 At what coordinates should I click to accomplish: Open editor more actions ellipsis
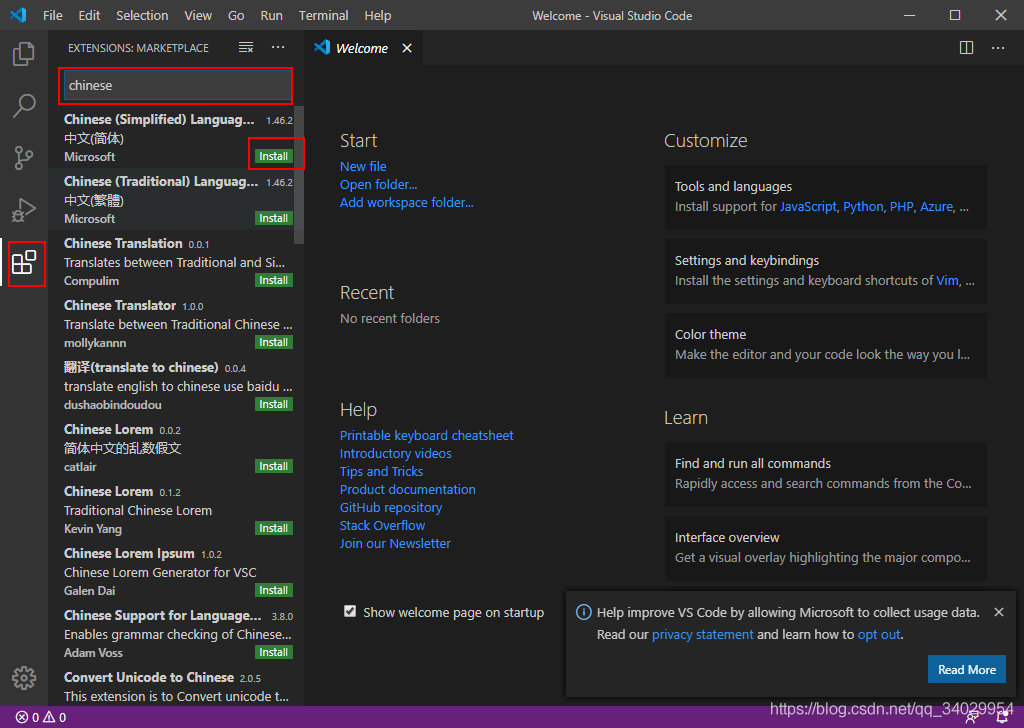tap(998, 48)
